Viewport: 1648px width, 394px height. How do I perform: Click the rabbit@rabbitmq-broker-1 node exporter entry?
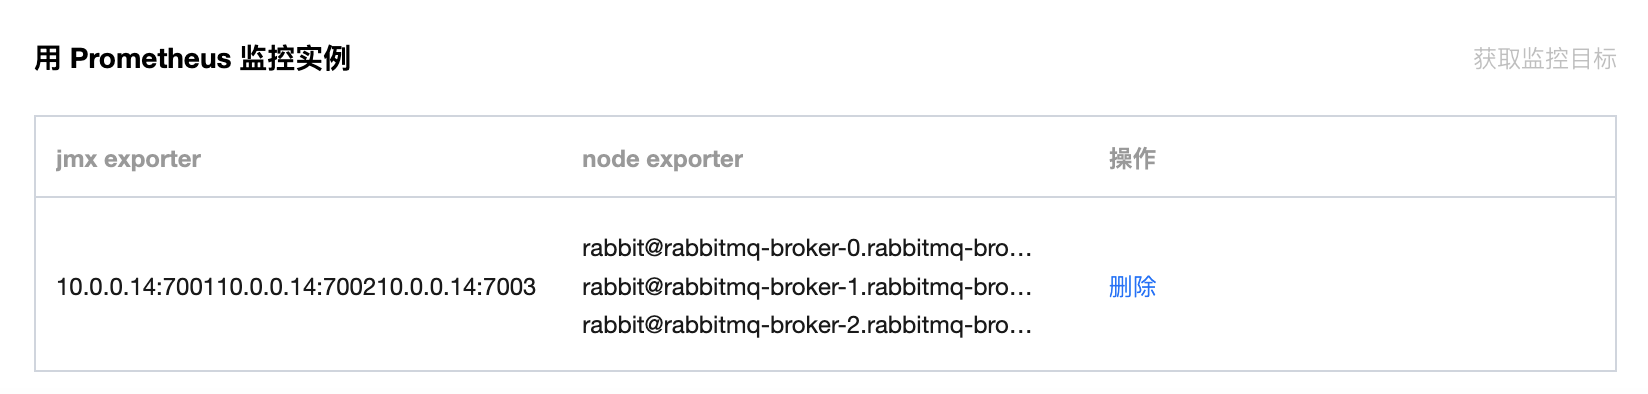click(x=806, y=287)
